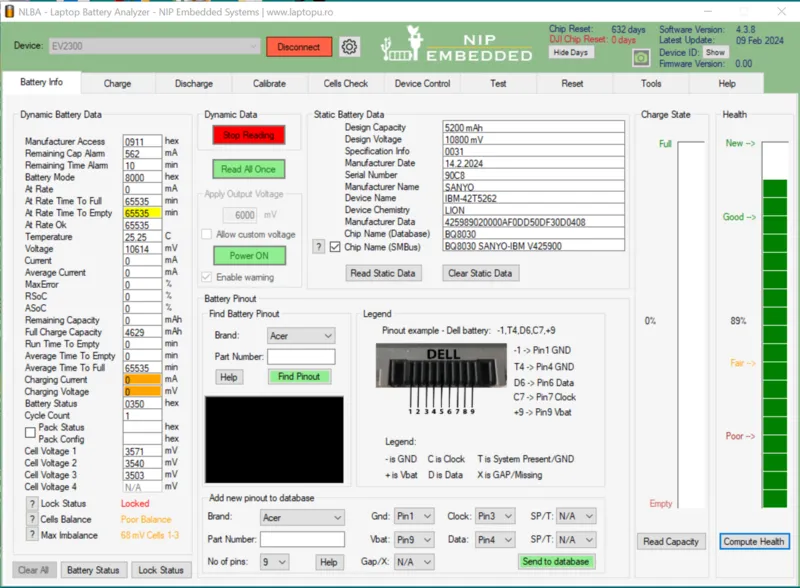Switch to the Discharge tab
This screenshot has height=588, width=800.
point(194,83)
